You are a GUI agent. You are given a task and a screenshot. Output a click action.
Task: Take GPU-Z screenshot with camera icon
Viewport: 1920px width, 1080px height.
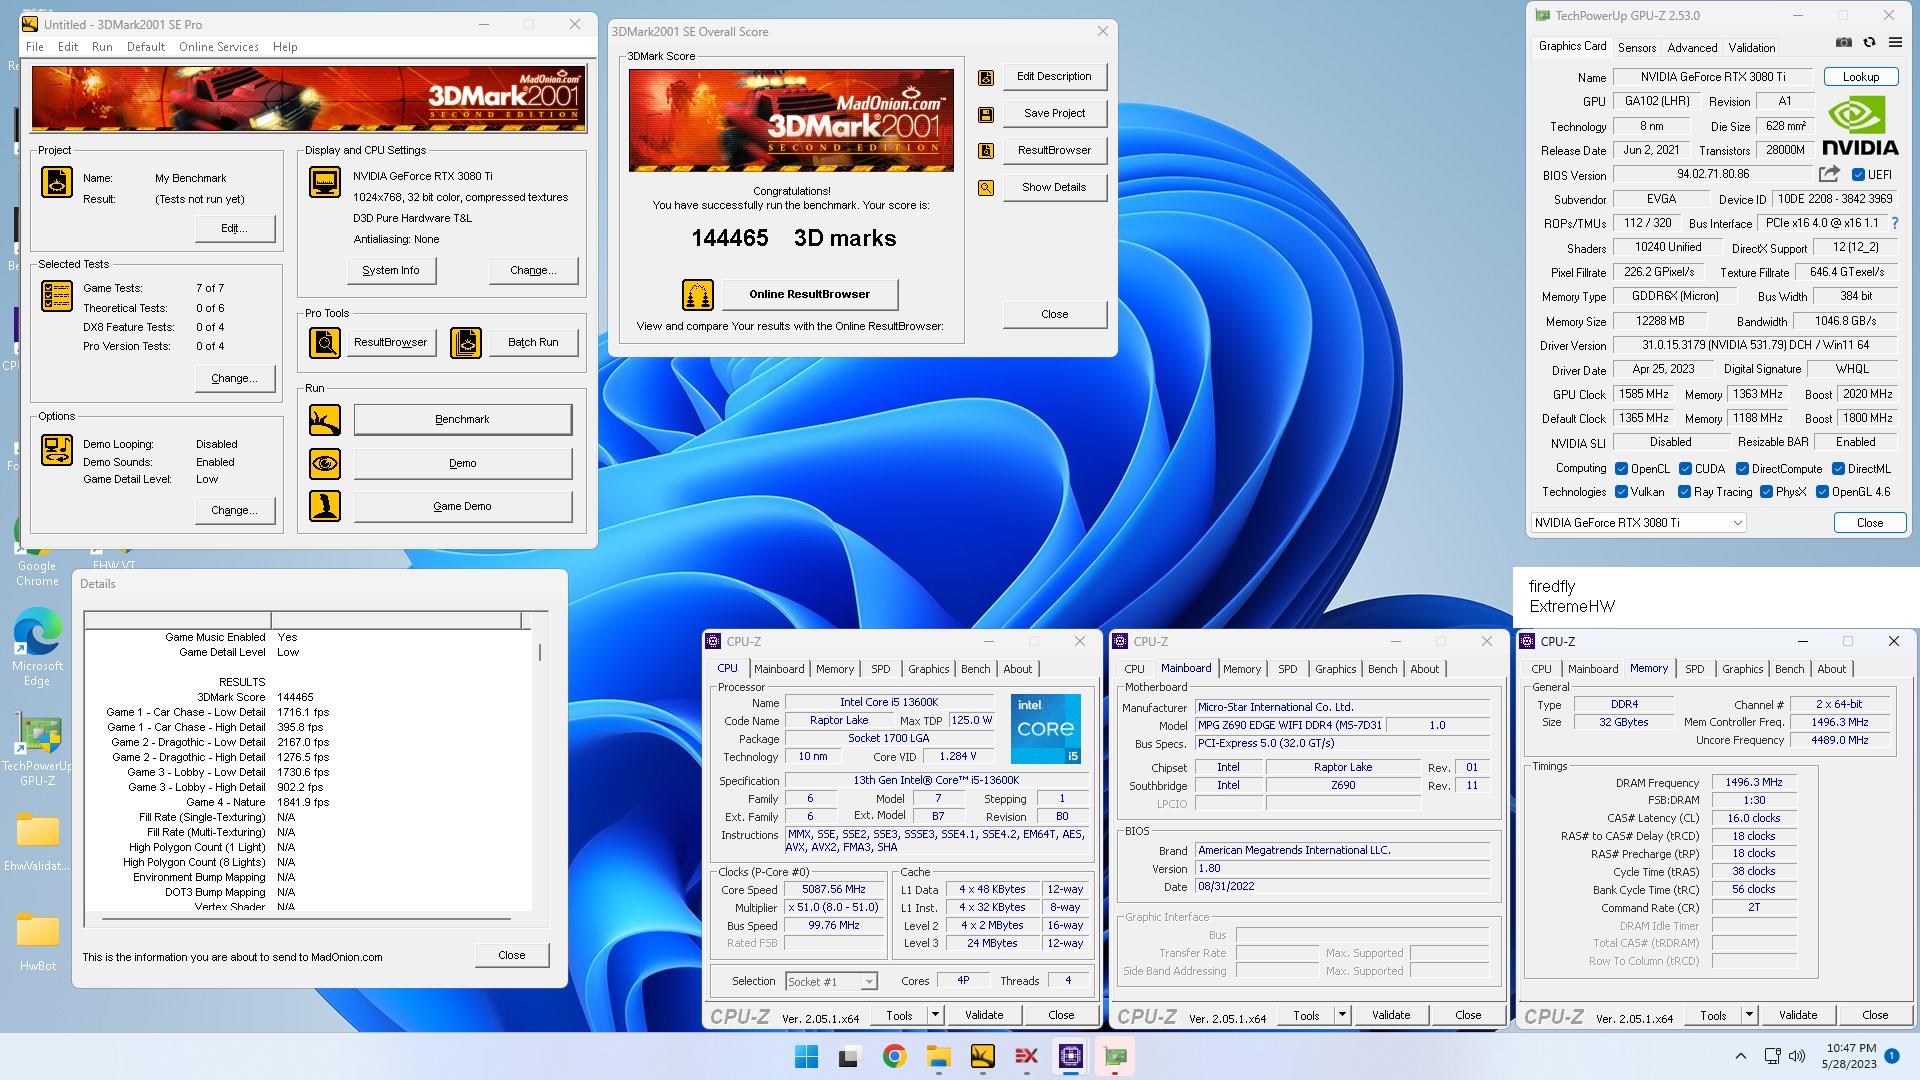click(x=1844, y=42)
